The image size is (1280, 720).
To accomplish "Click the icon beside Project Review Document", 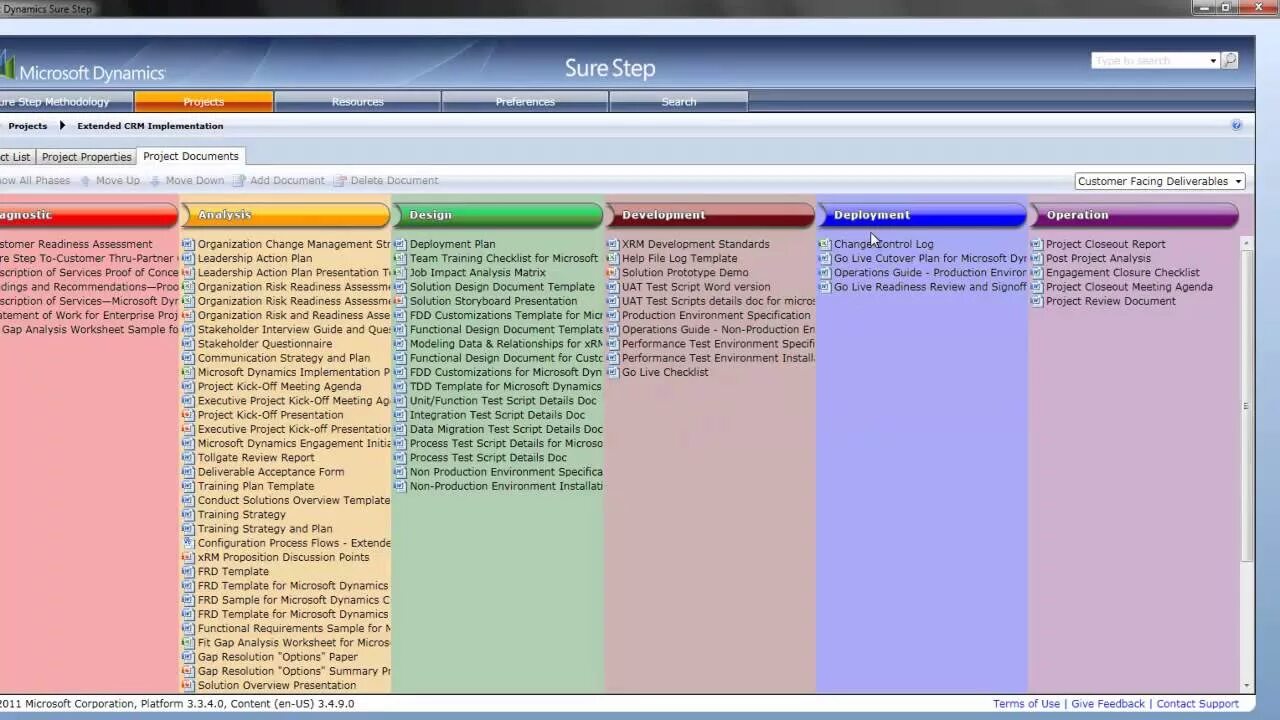I will (x=1036, y=301).
